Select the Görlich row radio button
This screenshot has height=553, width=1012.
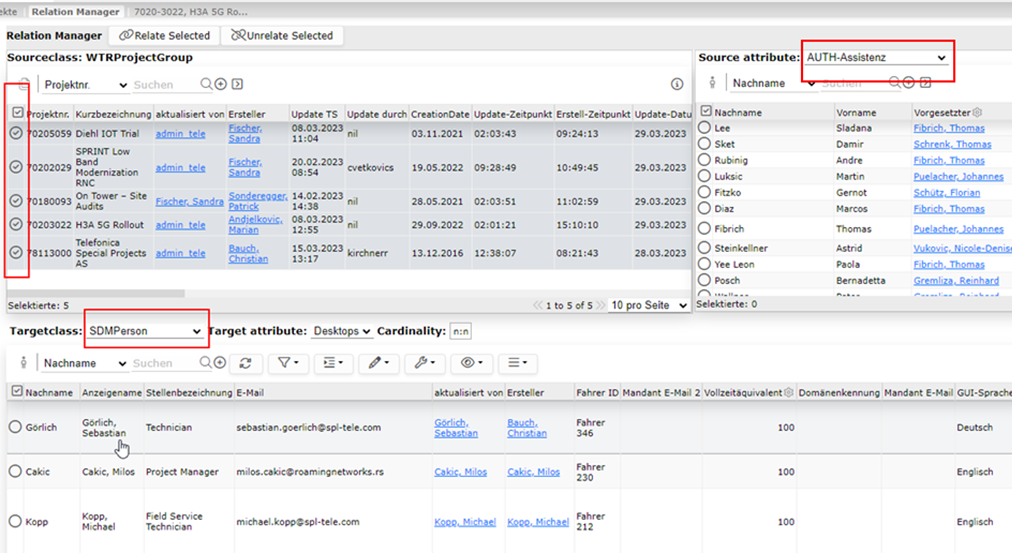point(15,427)
